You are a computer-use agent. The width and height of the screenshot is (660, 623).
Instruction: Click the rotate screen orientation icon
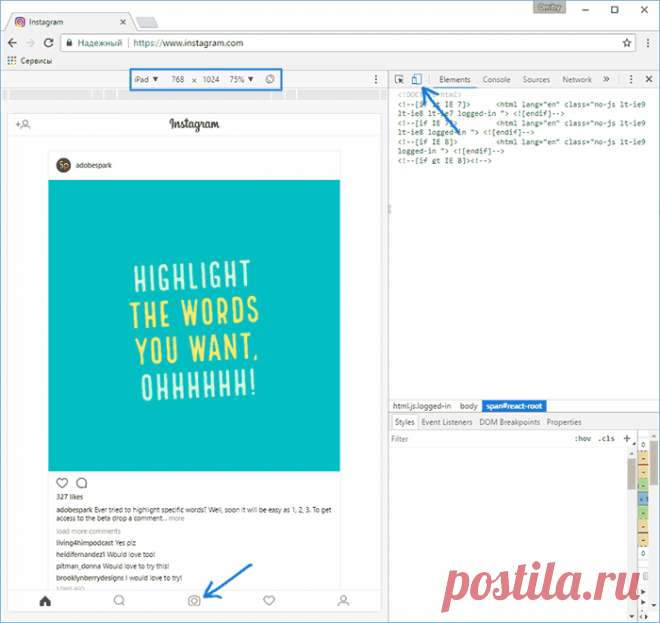click(271, 78)
